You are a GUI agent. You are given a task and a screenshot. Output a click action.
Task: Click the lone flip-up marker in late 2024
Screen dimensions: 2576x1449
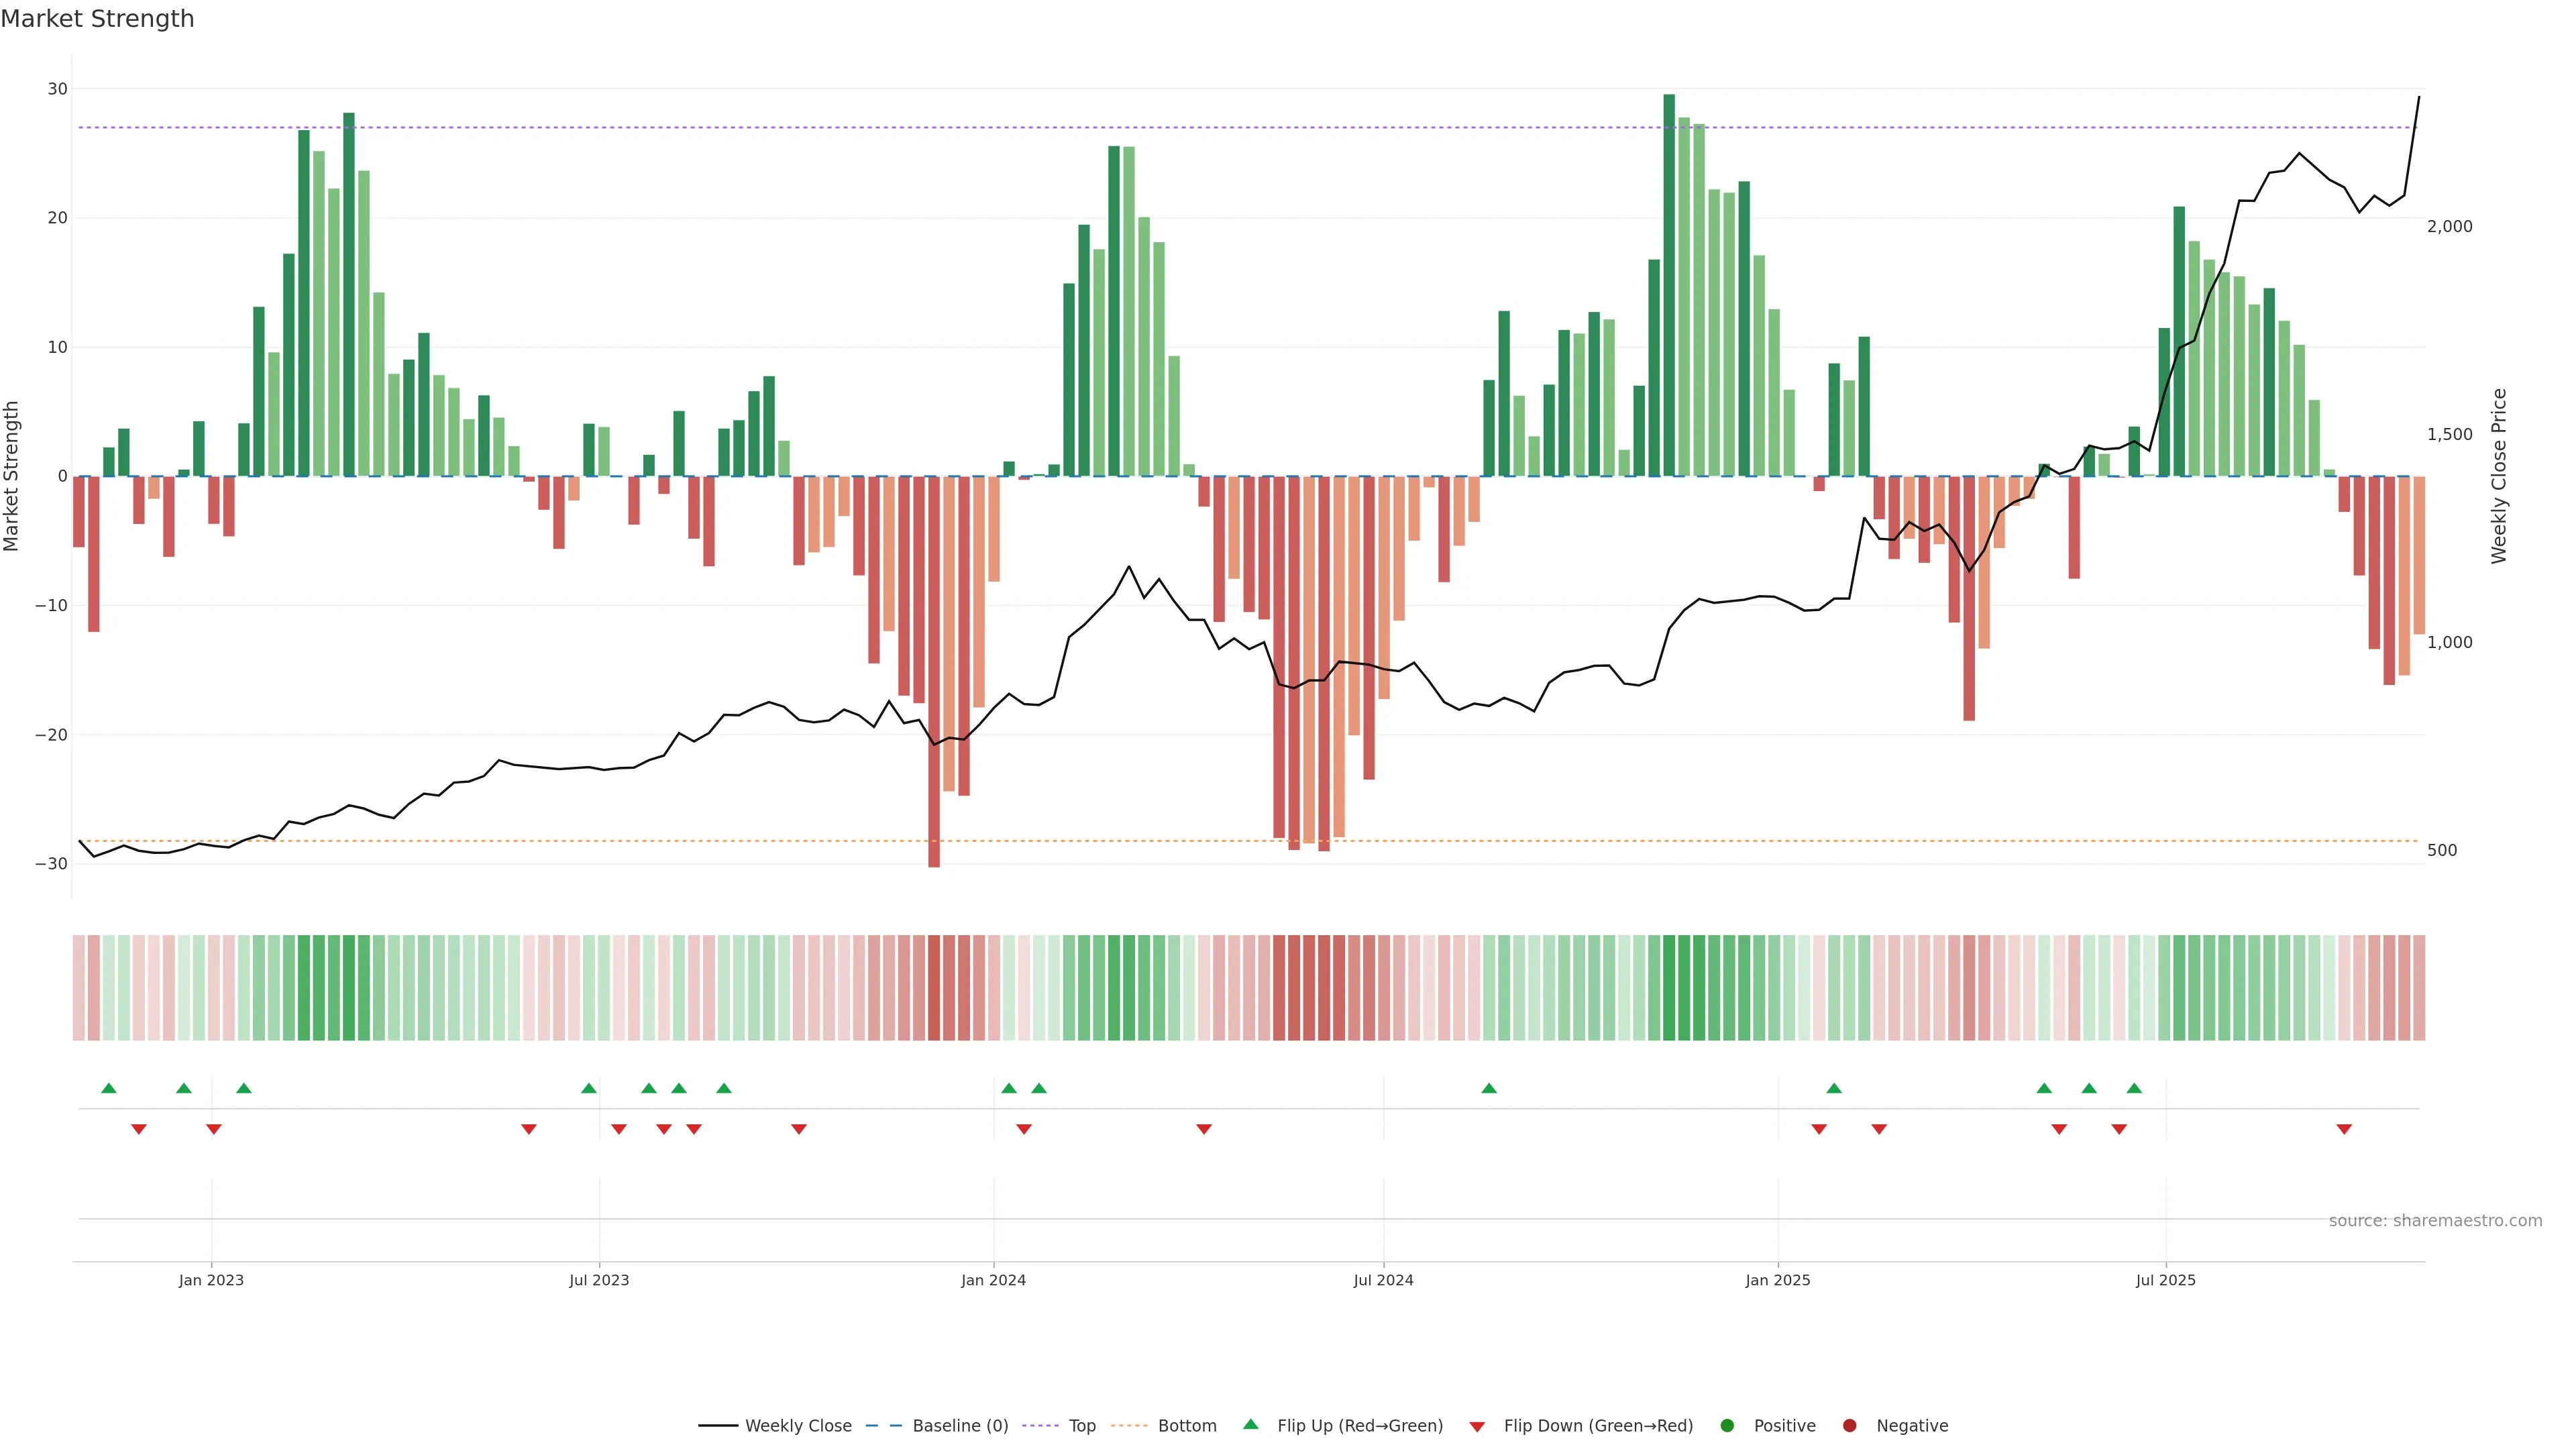coord(1489,1088)
